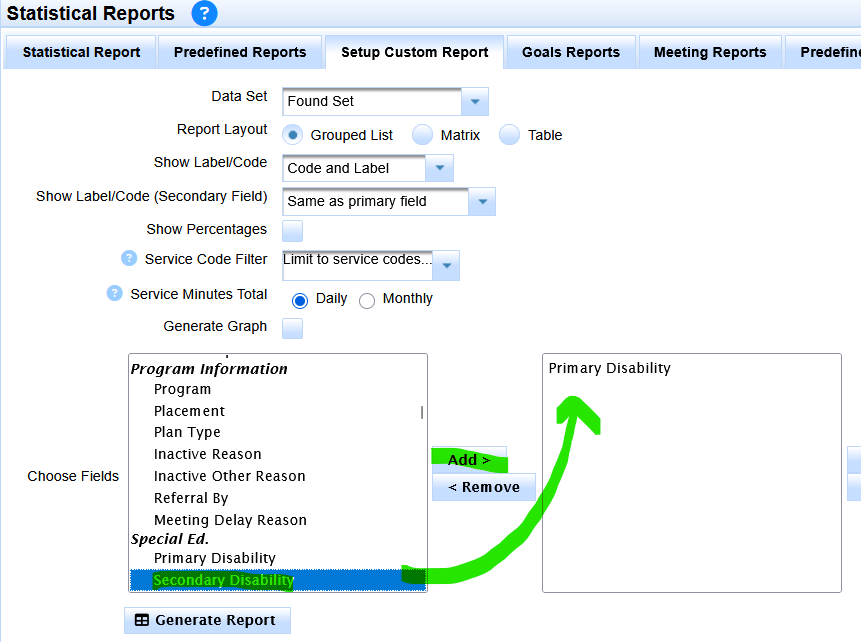The height and width of the screenshot is (642, 861).
Task: Open Secondary Field label/code dropdown arrow
Action: pyautogui.click(x=482, y=202)
